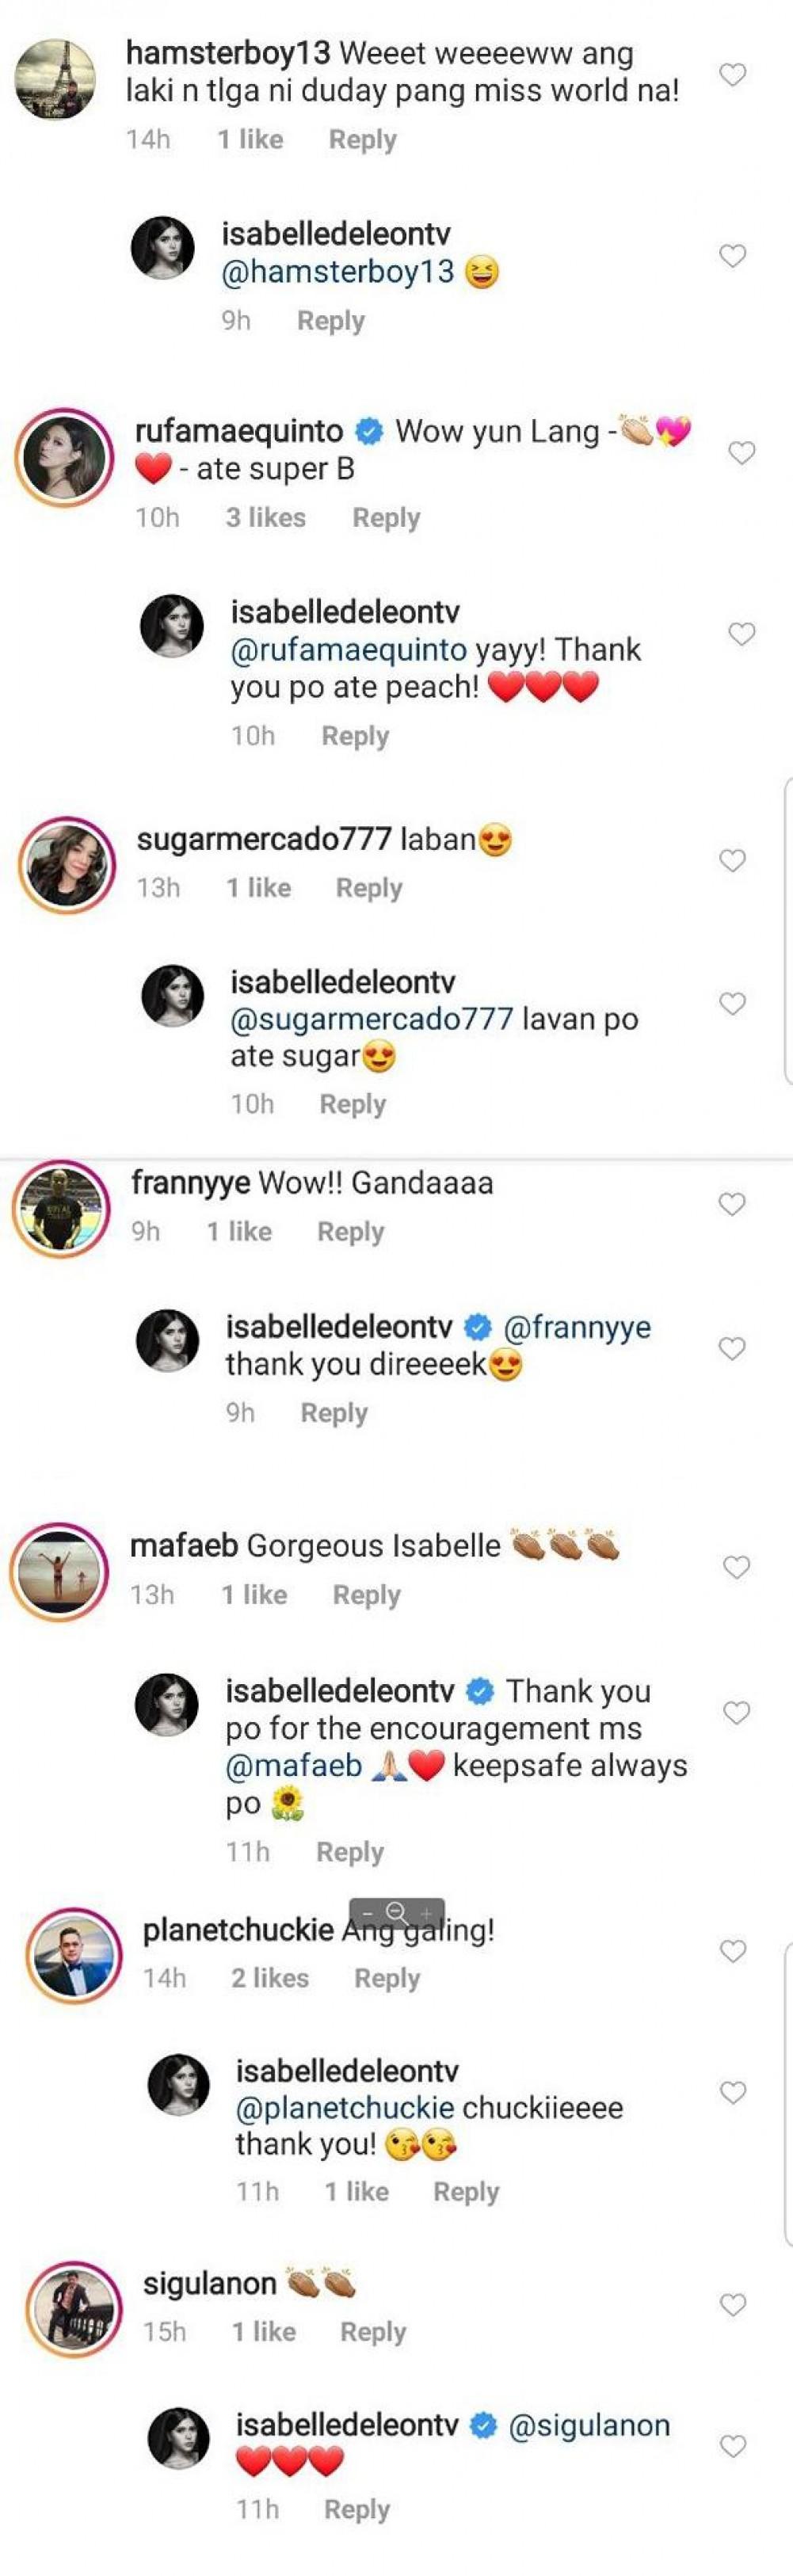Screen dimensions: 793x2576
Task: Tap heart beside sigulanon's clapping comment
Action: (x=733, y=2305)
